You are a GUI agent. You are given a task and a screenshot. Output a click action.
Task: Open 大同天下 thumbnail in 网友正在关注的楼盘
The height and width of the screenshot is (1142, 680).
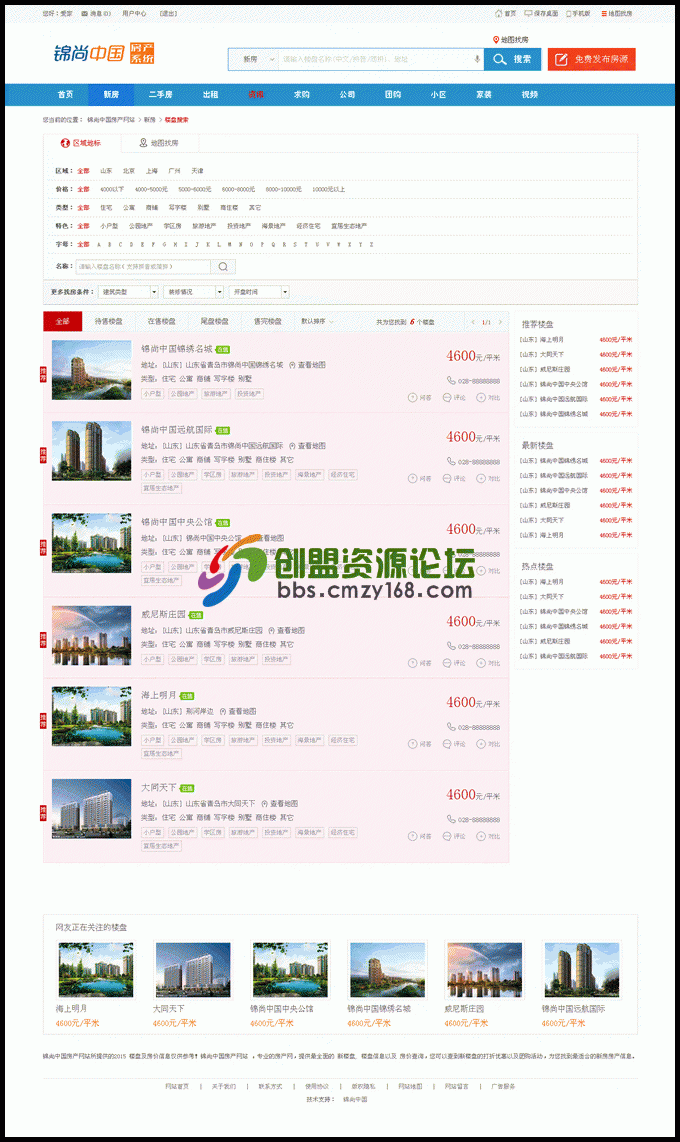click(x=193, y=969)
